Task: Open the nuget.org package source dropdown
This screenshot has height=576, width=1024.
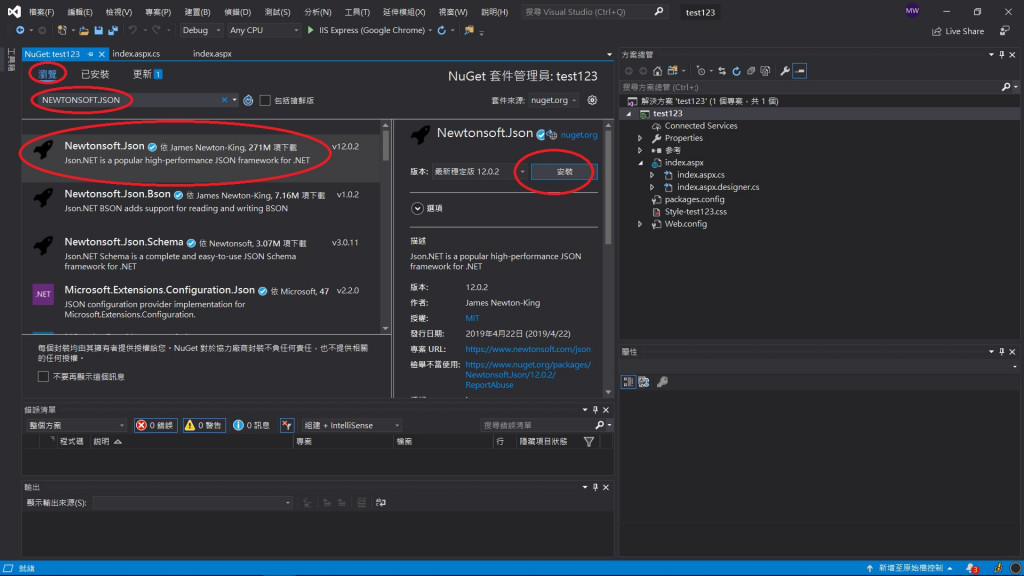Action: (x=553, y=100)
